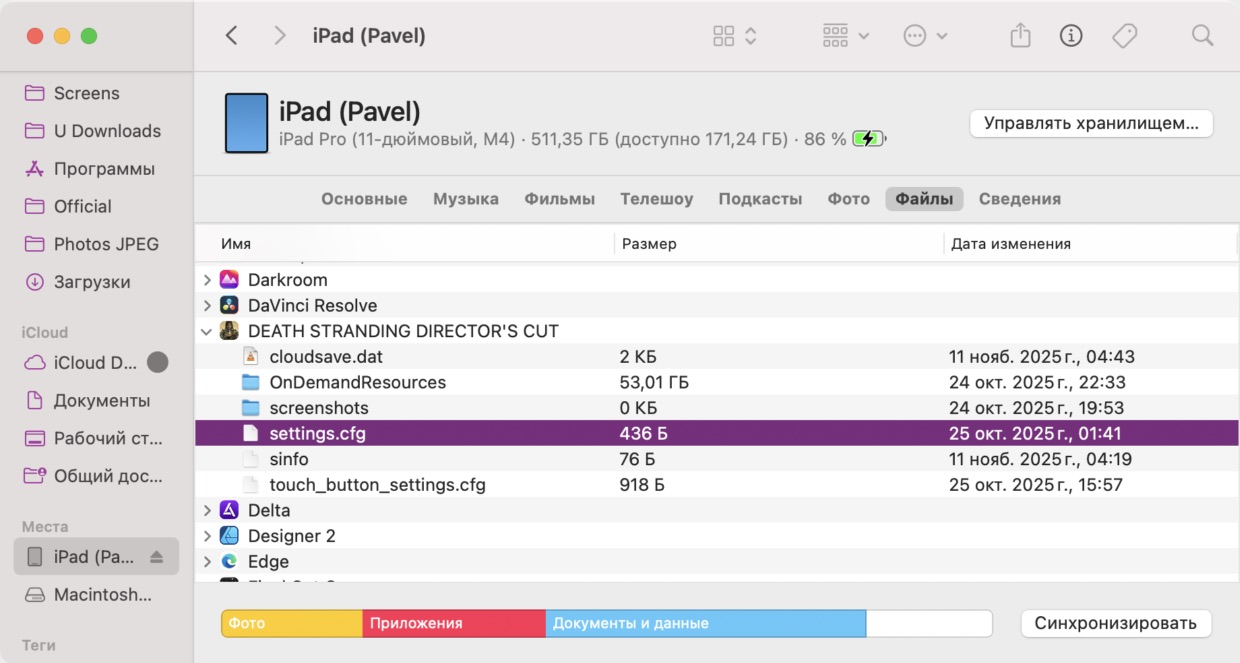Open the view mode switcher
Screen dimensions: 1240x663
click(x=734, y=36)
